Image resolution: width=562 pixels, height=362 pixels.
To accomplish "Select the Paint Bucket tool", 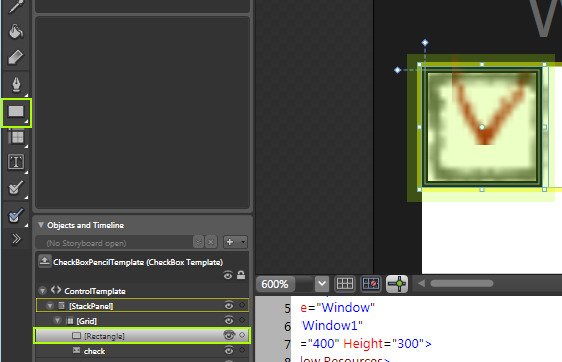I will (x=16, y=31).
